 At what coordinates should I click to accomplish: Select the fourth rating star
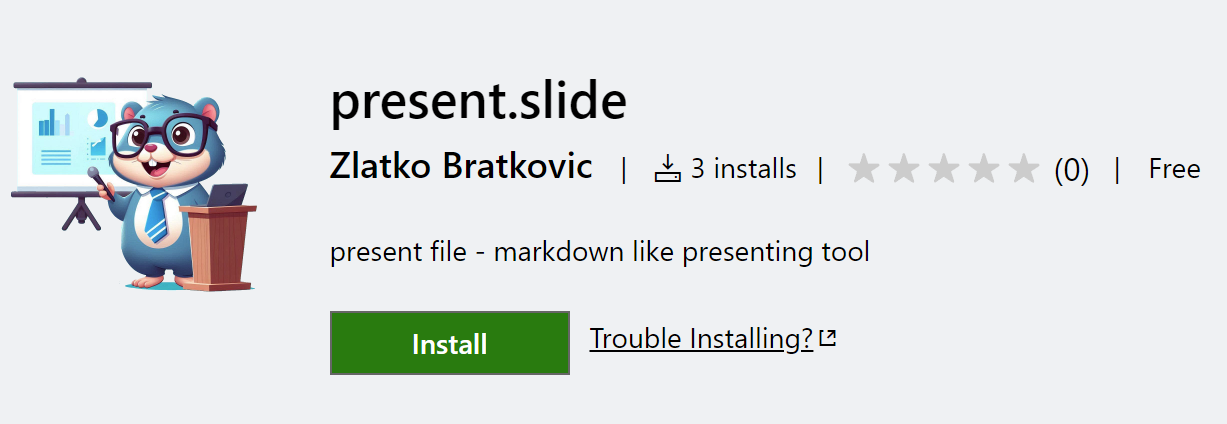pyautogui.click(x=983, y=170)
